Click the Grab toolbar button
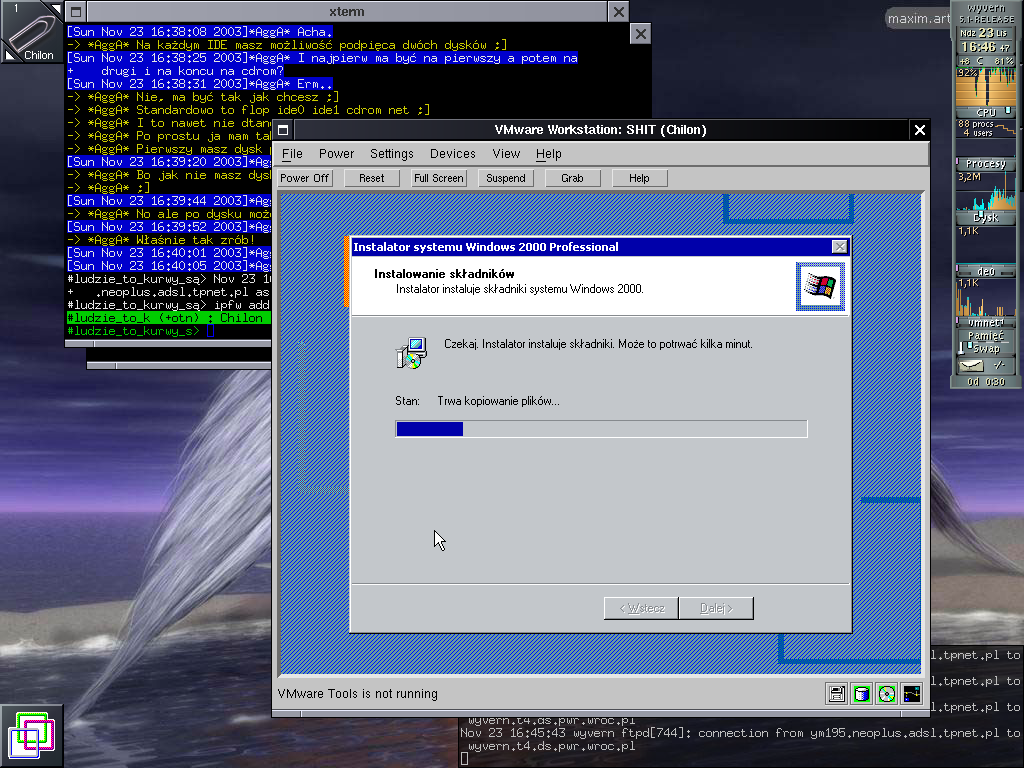 (572, 178)
